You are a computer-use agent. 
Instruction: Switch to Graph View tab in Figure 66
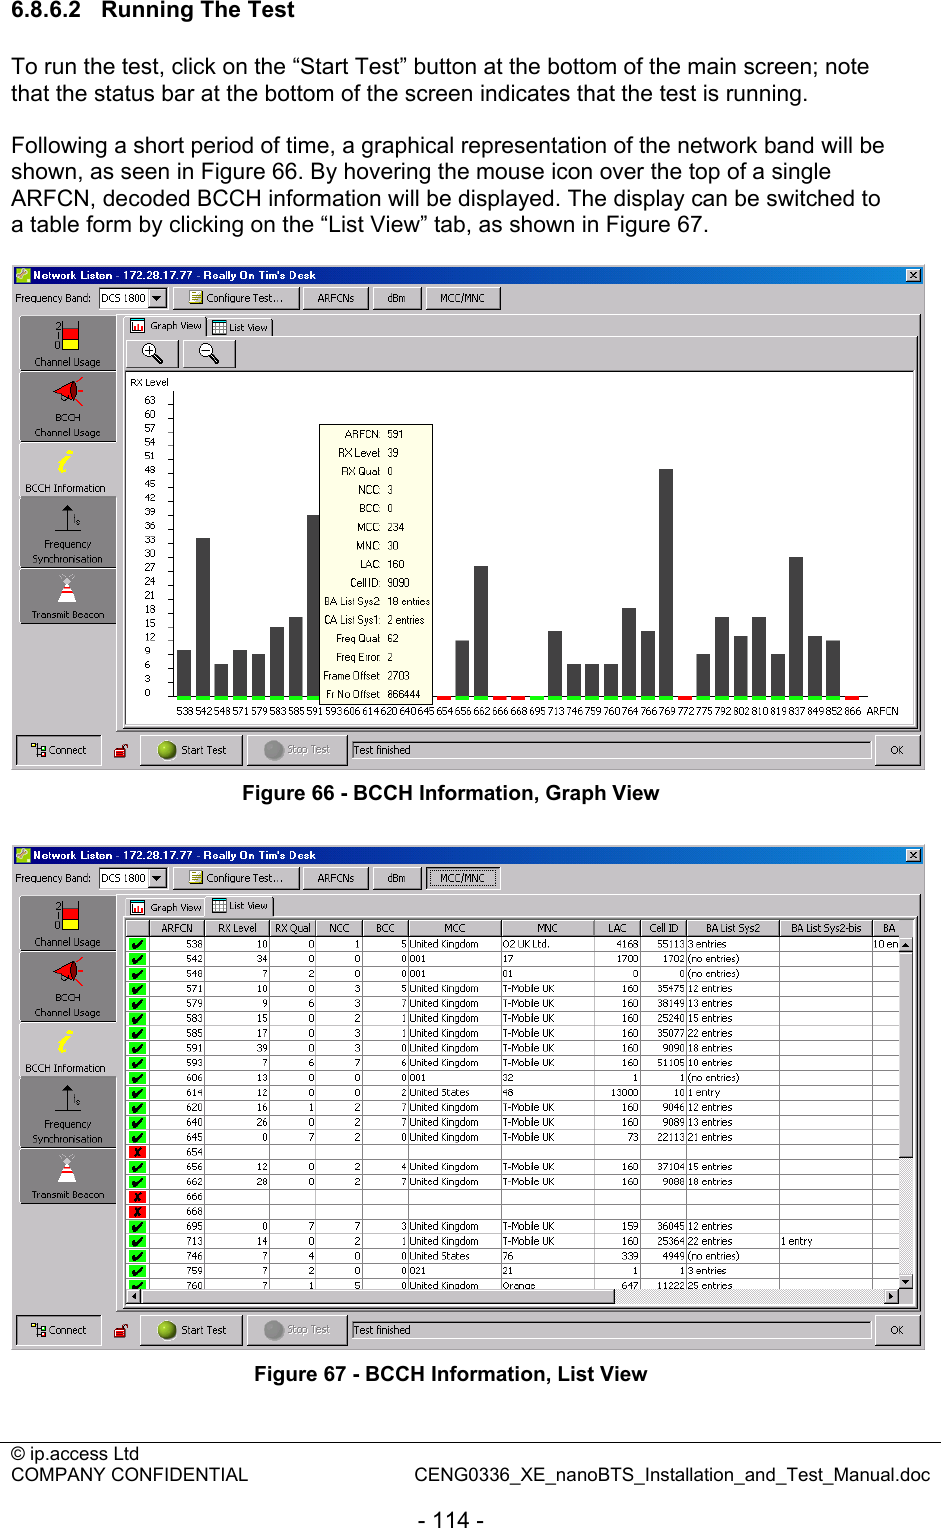point(166,326)
